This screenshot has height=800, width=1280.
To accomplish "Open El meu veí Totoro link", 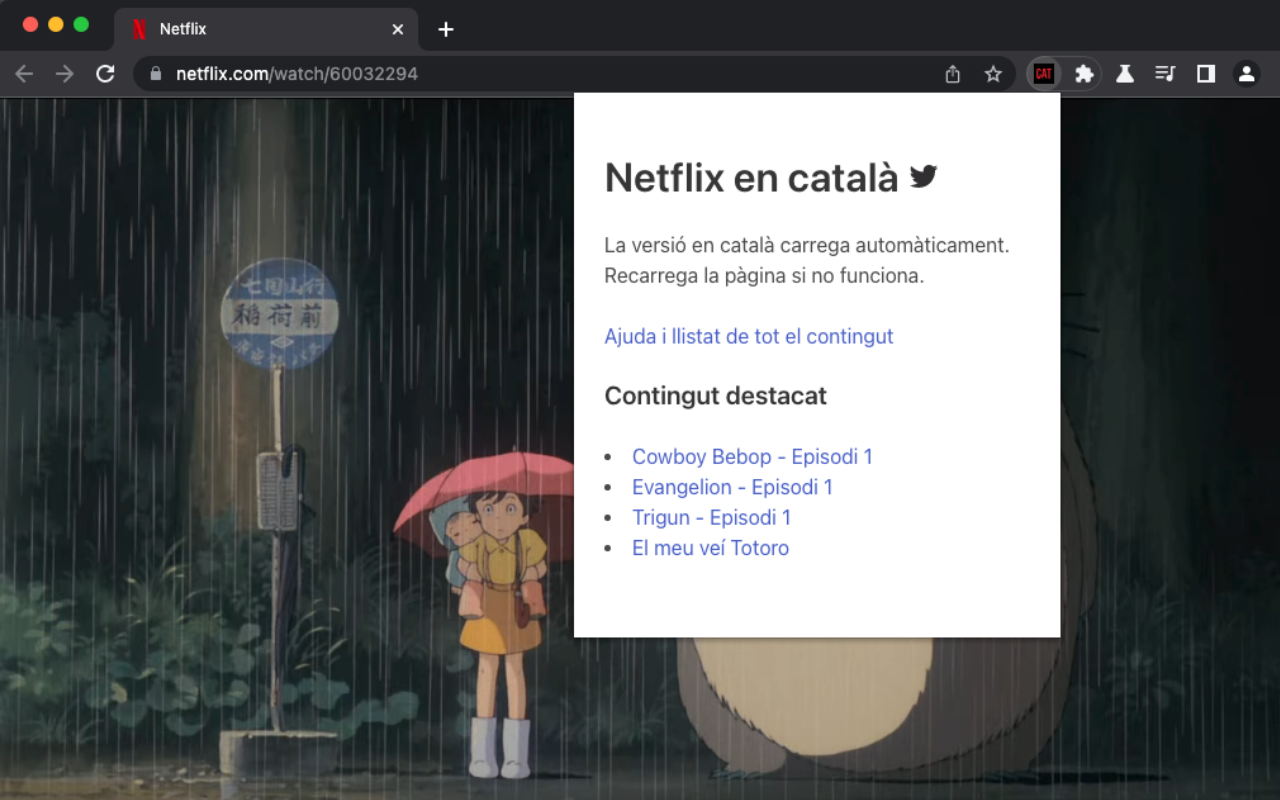I will click(x=710, y=548).
